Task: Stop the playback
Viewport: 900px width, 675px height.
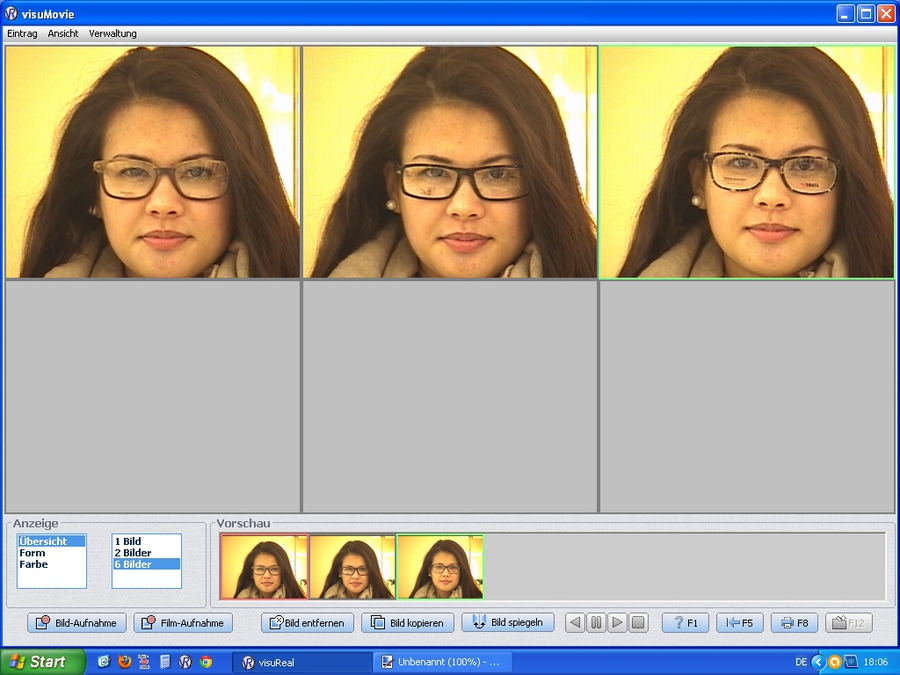Action: [x=638, y=623]
